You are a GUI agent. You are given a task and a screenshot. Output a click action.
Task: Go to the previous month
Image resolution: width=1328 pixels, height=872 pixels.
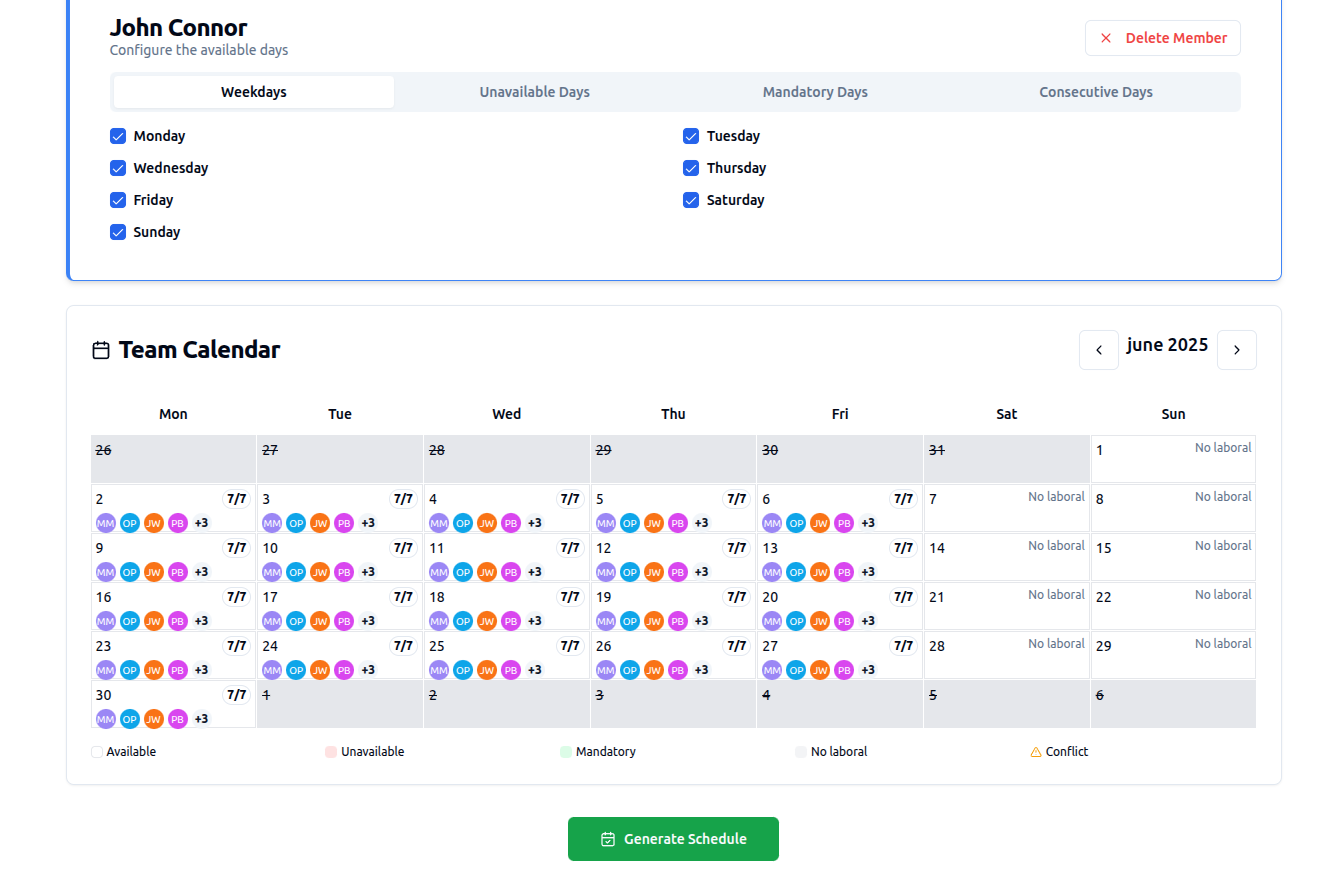[x=1099, y=350]
